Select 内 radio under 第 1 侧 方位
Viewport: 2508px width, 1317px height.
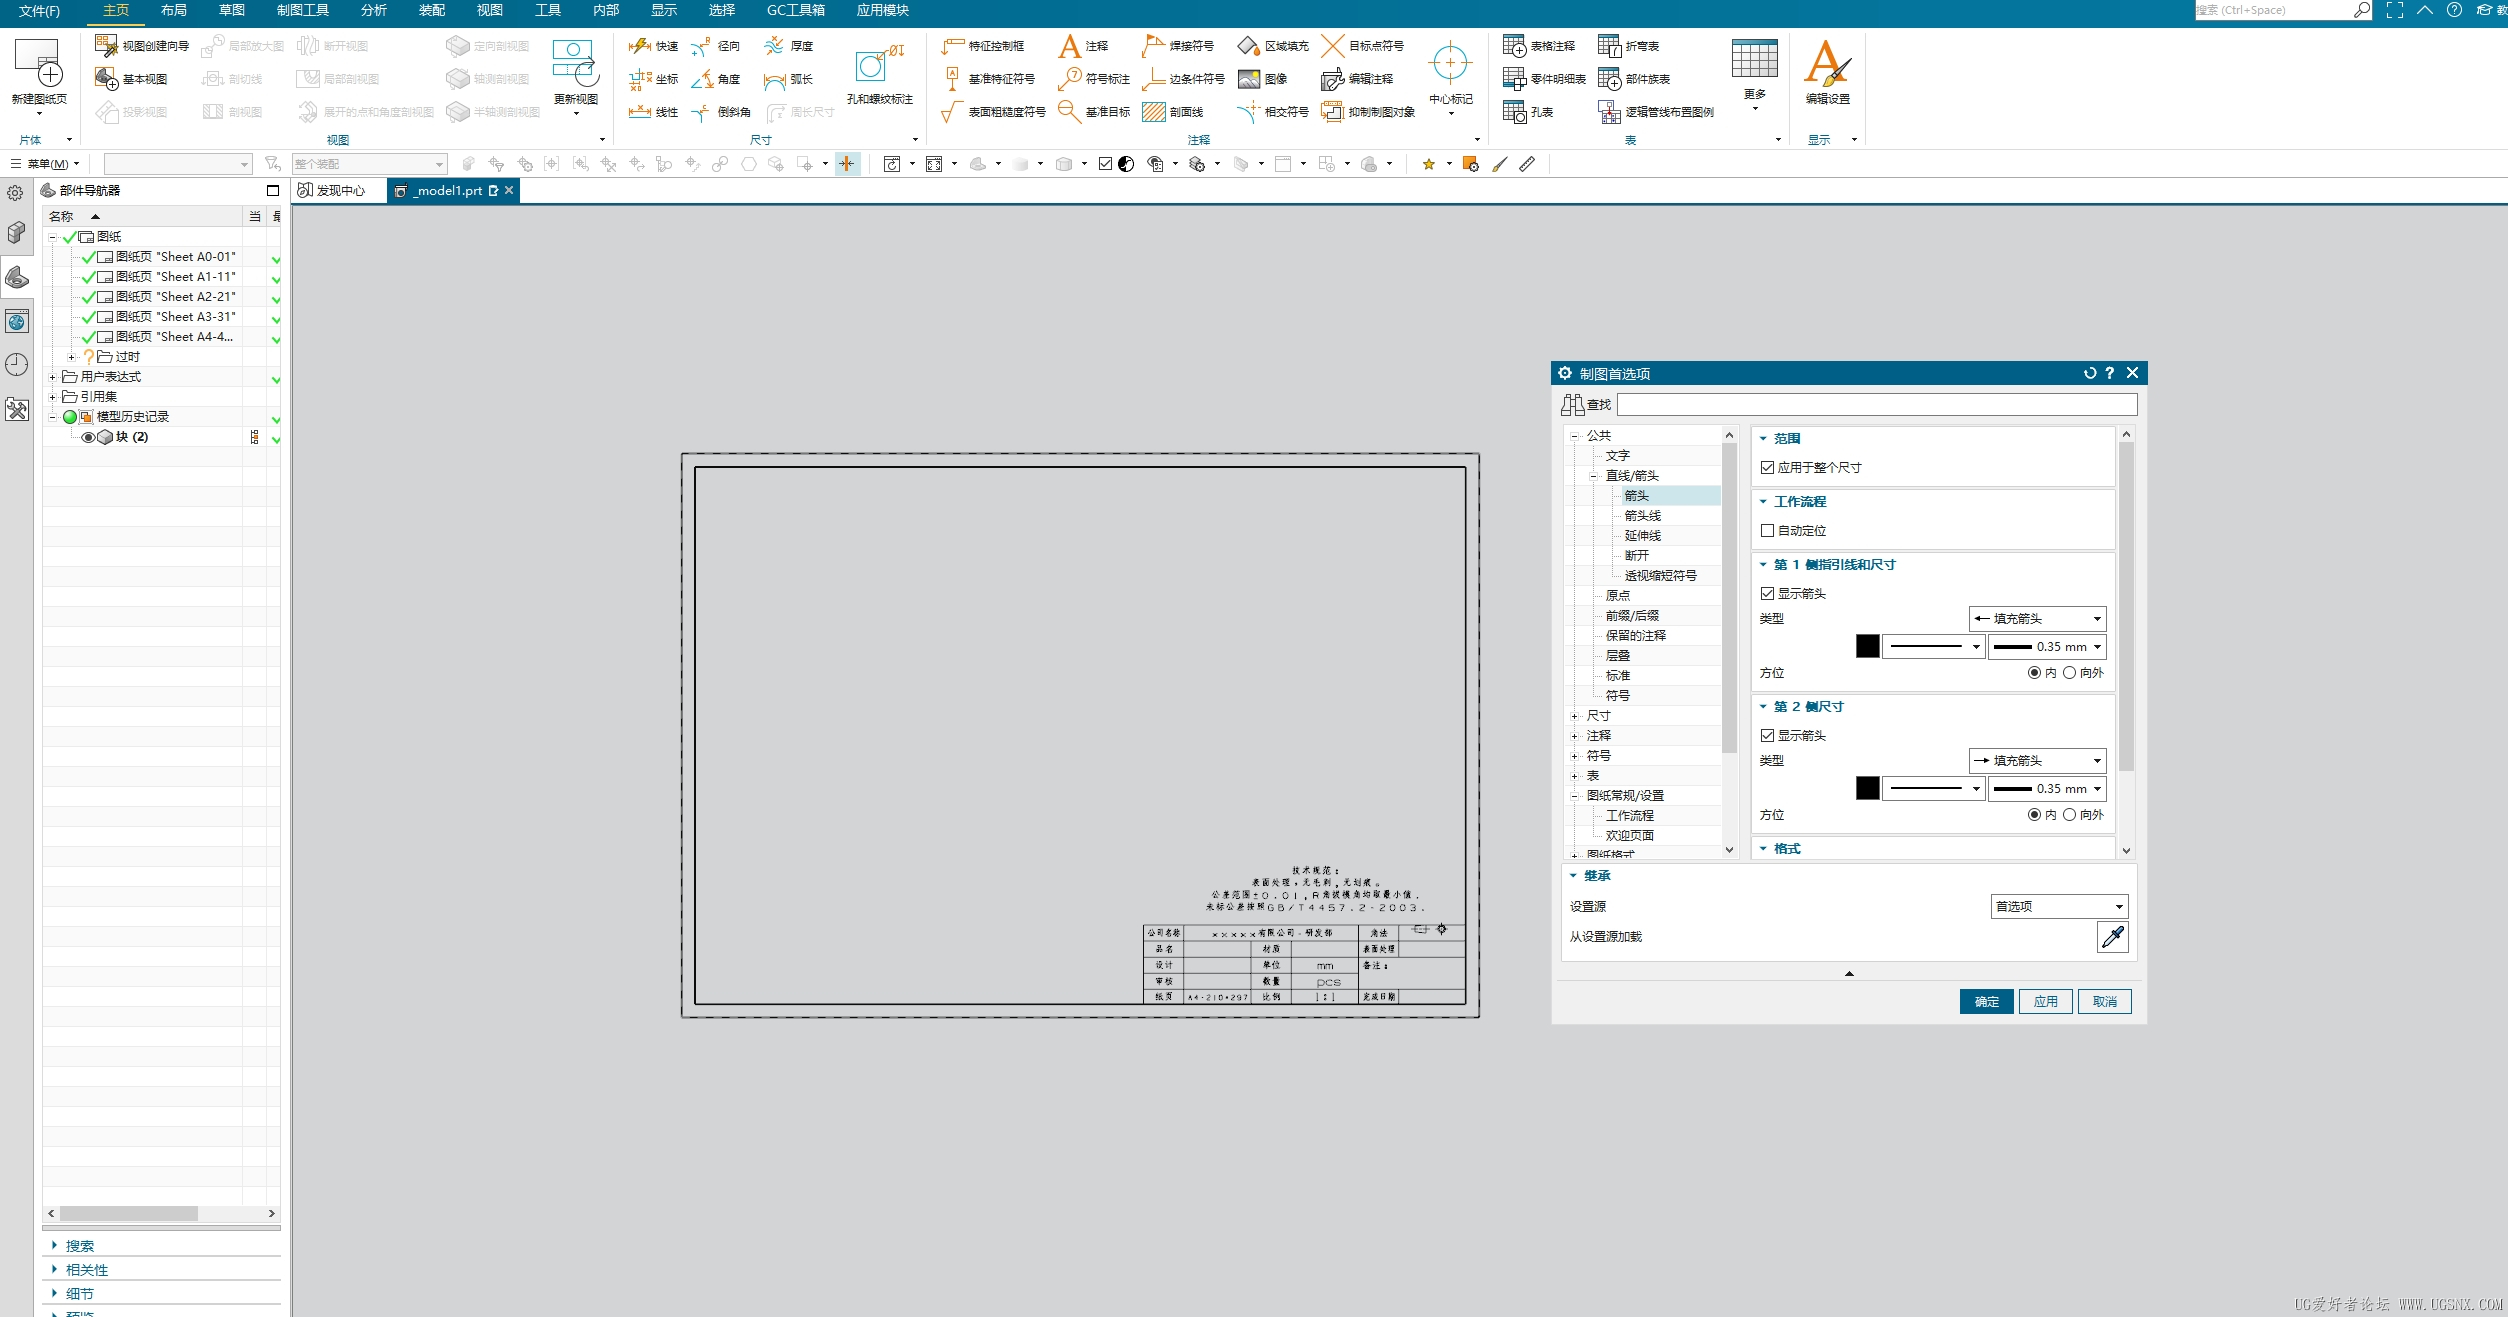pos(2033,673)
